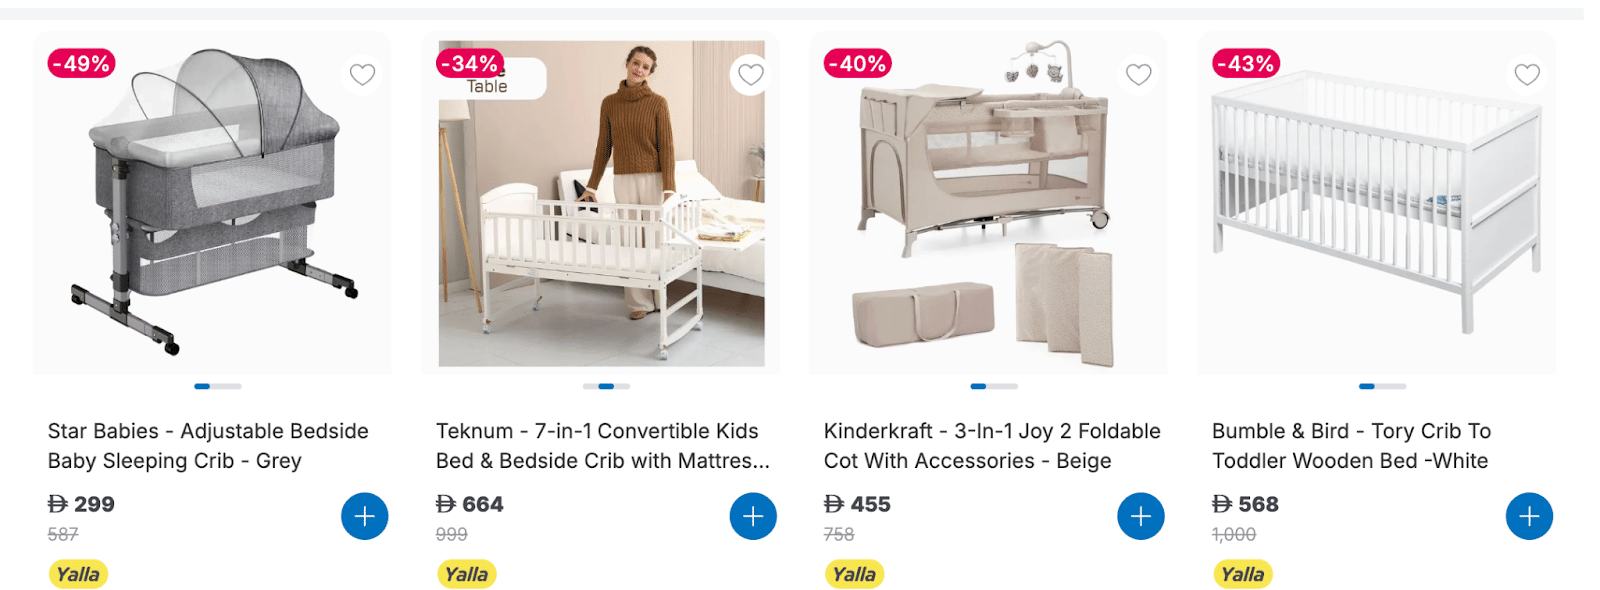The width and height of the screenshot is (1600, 590).
Task: Add Star Babies crib to wishlist heart
Action: click(363, 74)
